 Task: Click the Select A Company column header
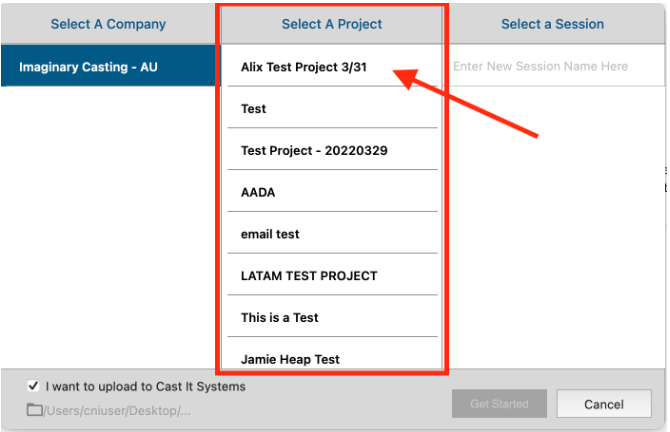[x=108, y=24]
